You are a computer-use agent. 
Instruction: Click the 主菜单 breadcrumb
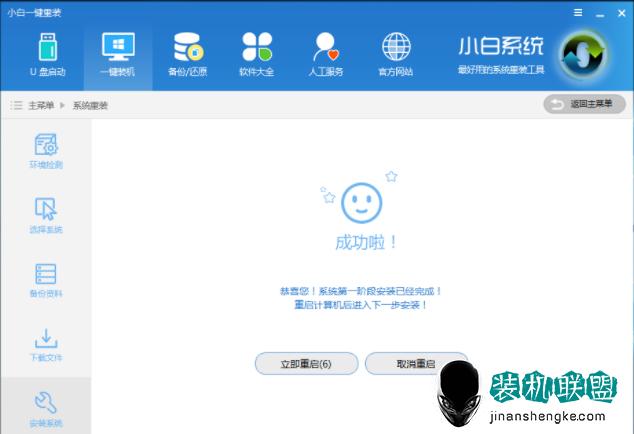click(x=41, y=106)
